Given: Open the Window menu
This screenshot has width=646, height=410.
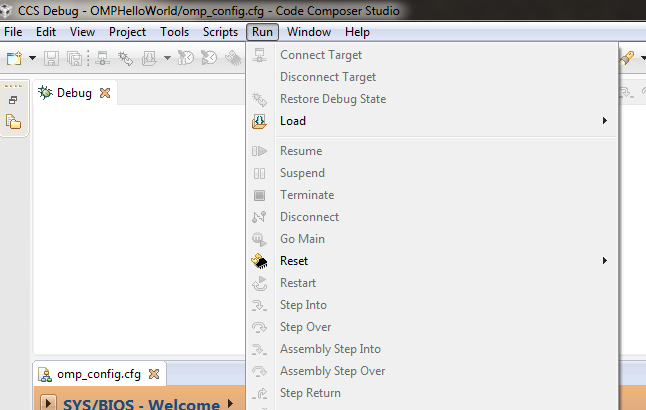Looking at the screenshot, I should point(309,32).
